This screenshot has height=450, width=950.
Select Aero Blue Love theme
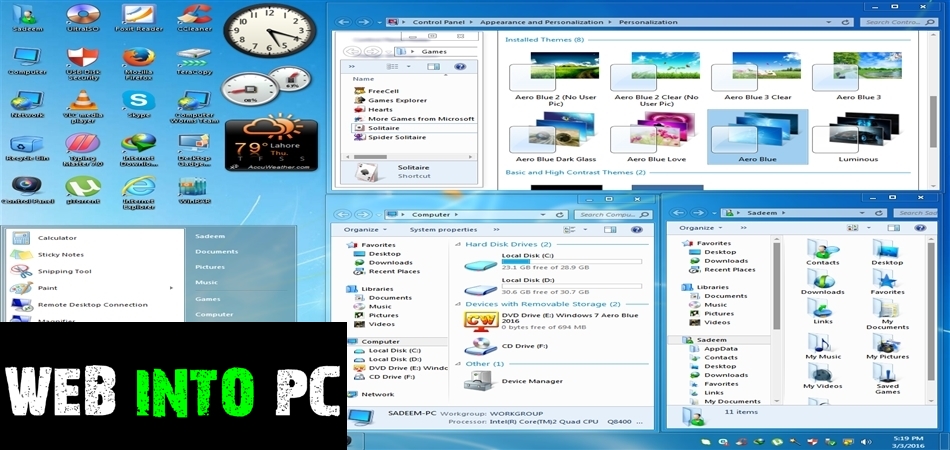click(656, 137)
